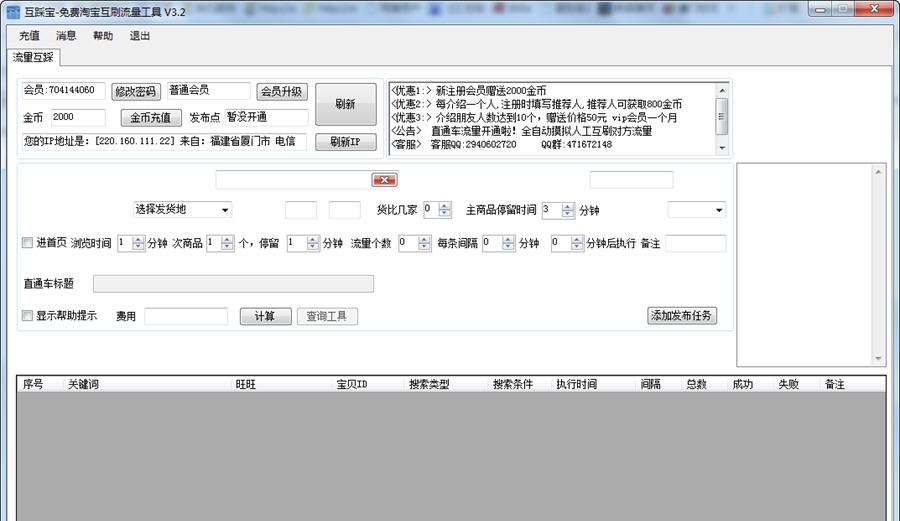
Task: Open the 充值 menu
Action: pos(29,36)
